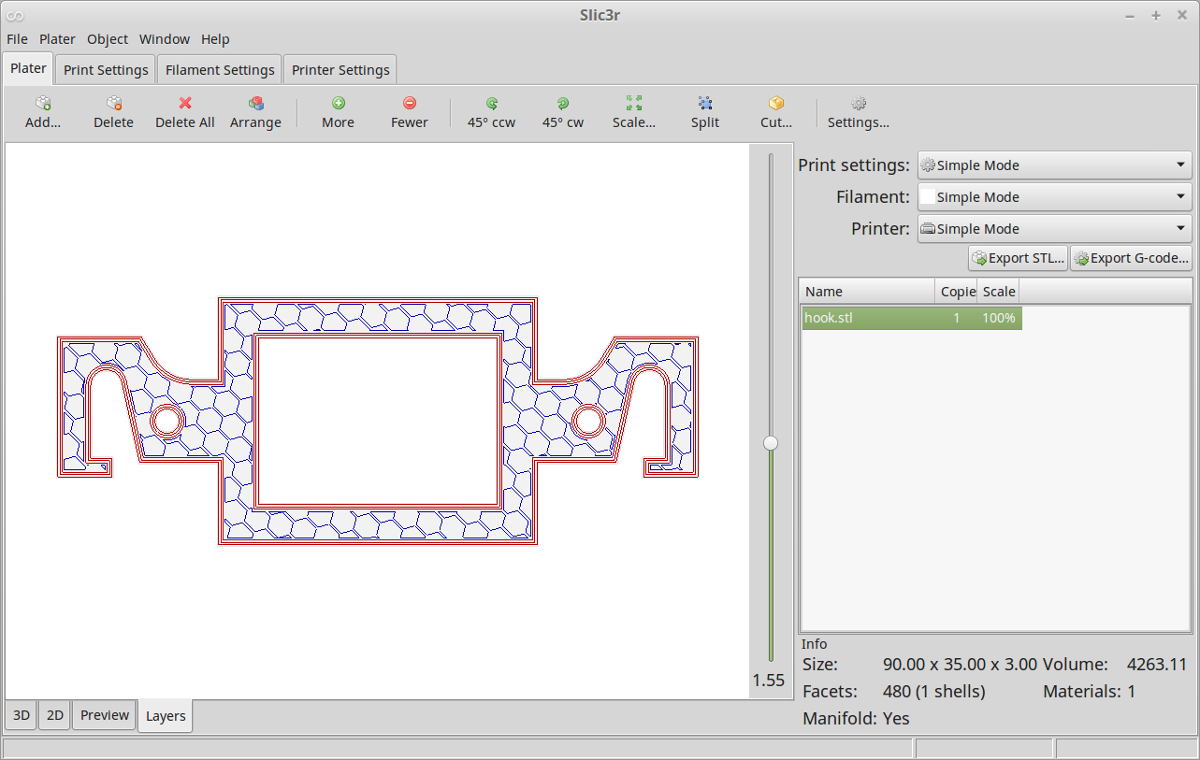
Task: Select the Plater tab
Action: pos(29,68)
